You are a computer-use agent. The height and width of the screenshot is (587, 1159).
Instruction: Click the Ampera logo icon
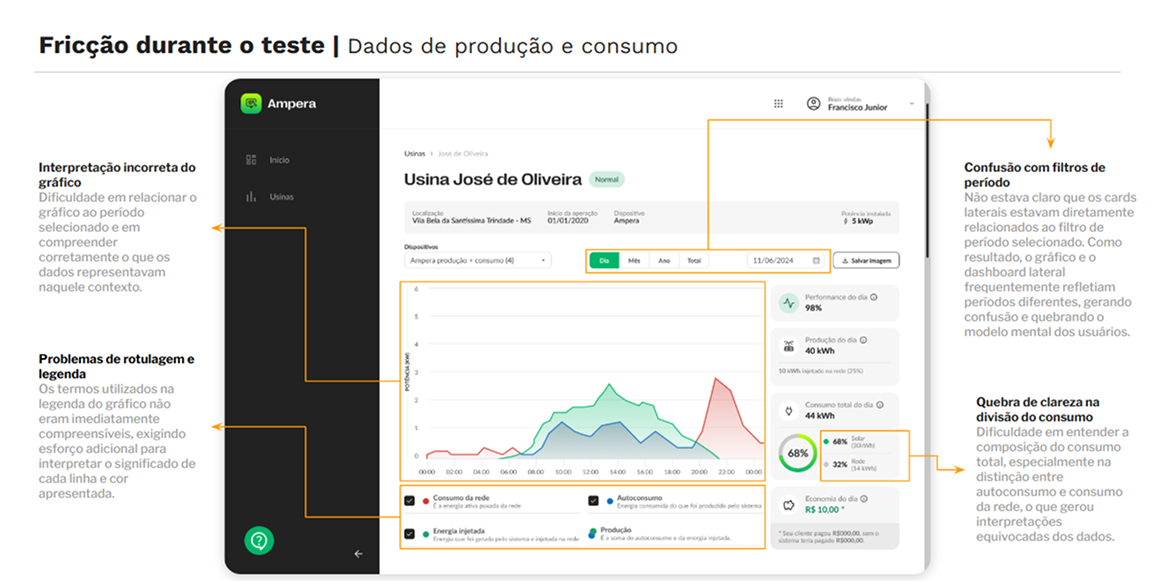(x=251, y=104)
